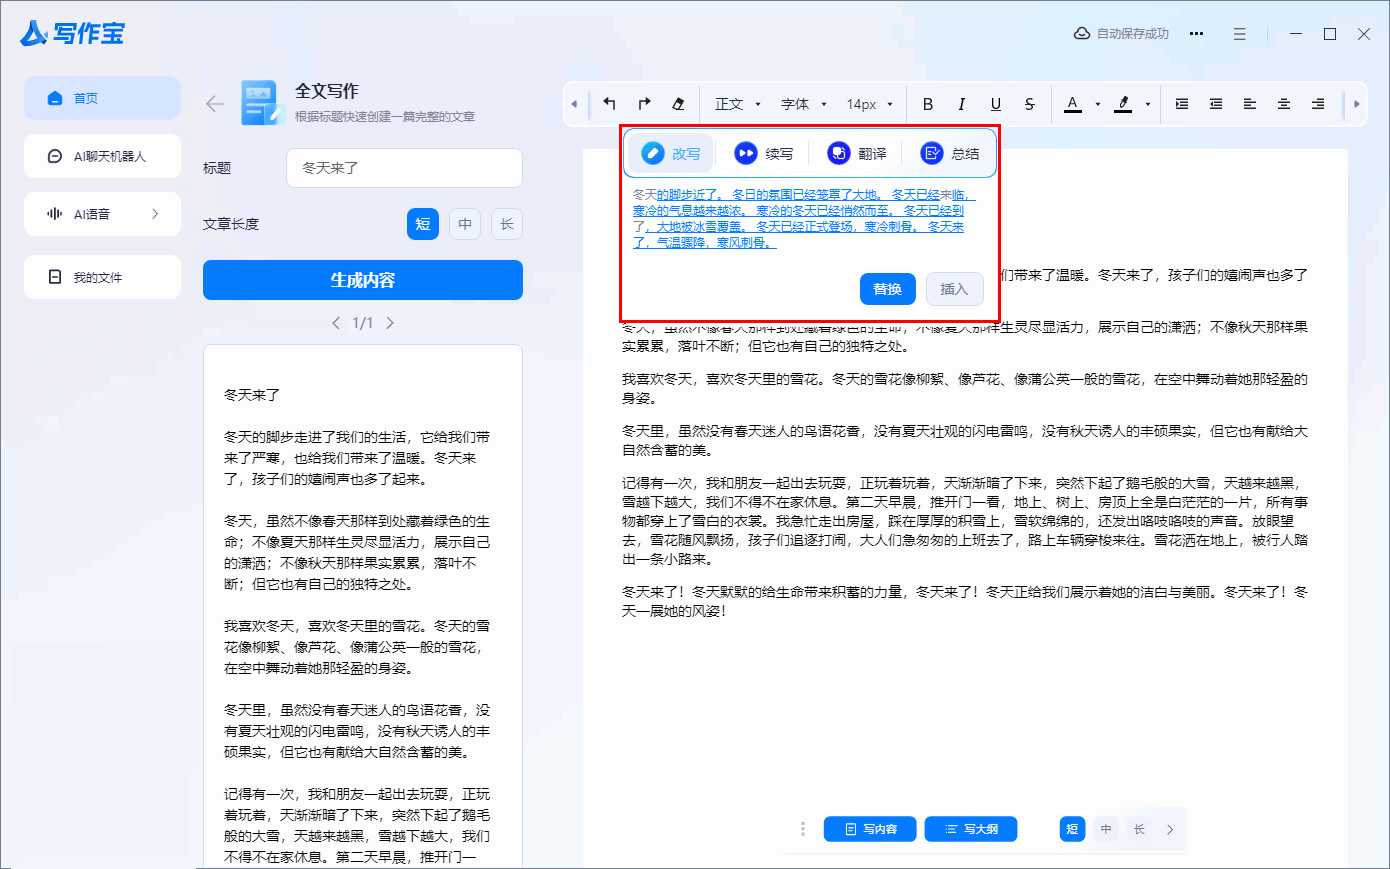This screenshot has width=1390, height=869.
Task: Click the 全文写作 document icon
Action: [262, 103]
